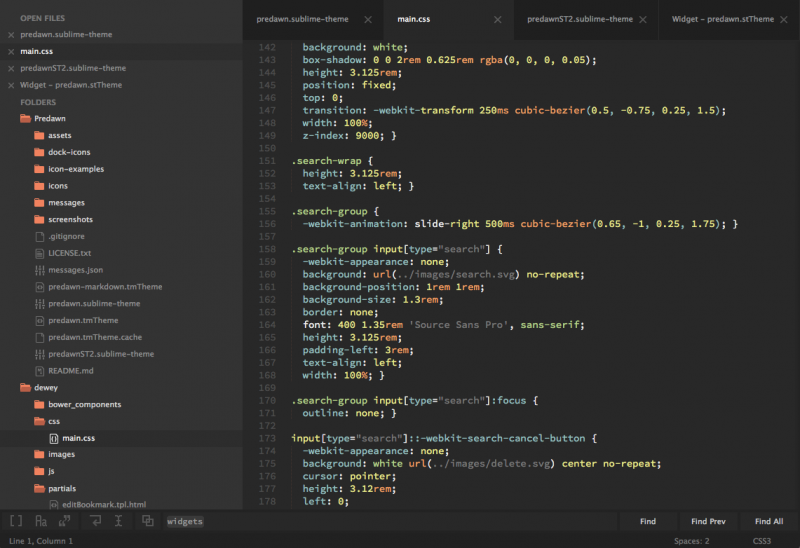Close the predawn.sublime-theme tab
Image resolution: width=800 pixels, height=548 pixels.
pos(368,19)
